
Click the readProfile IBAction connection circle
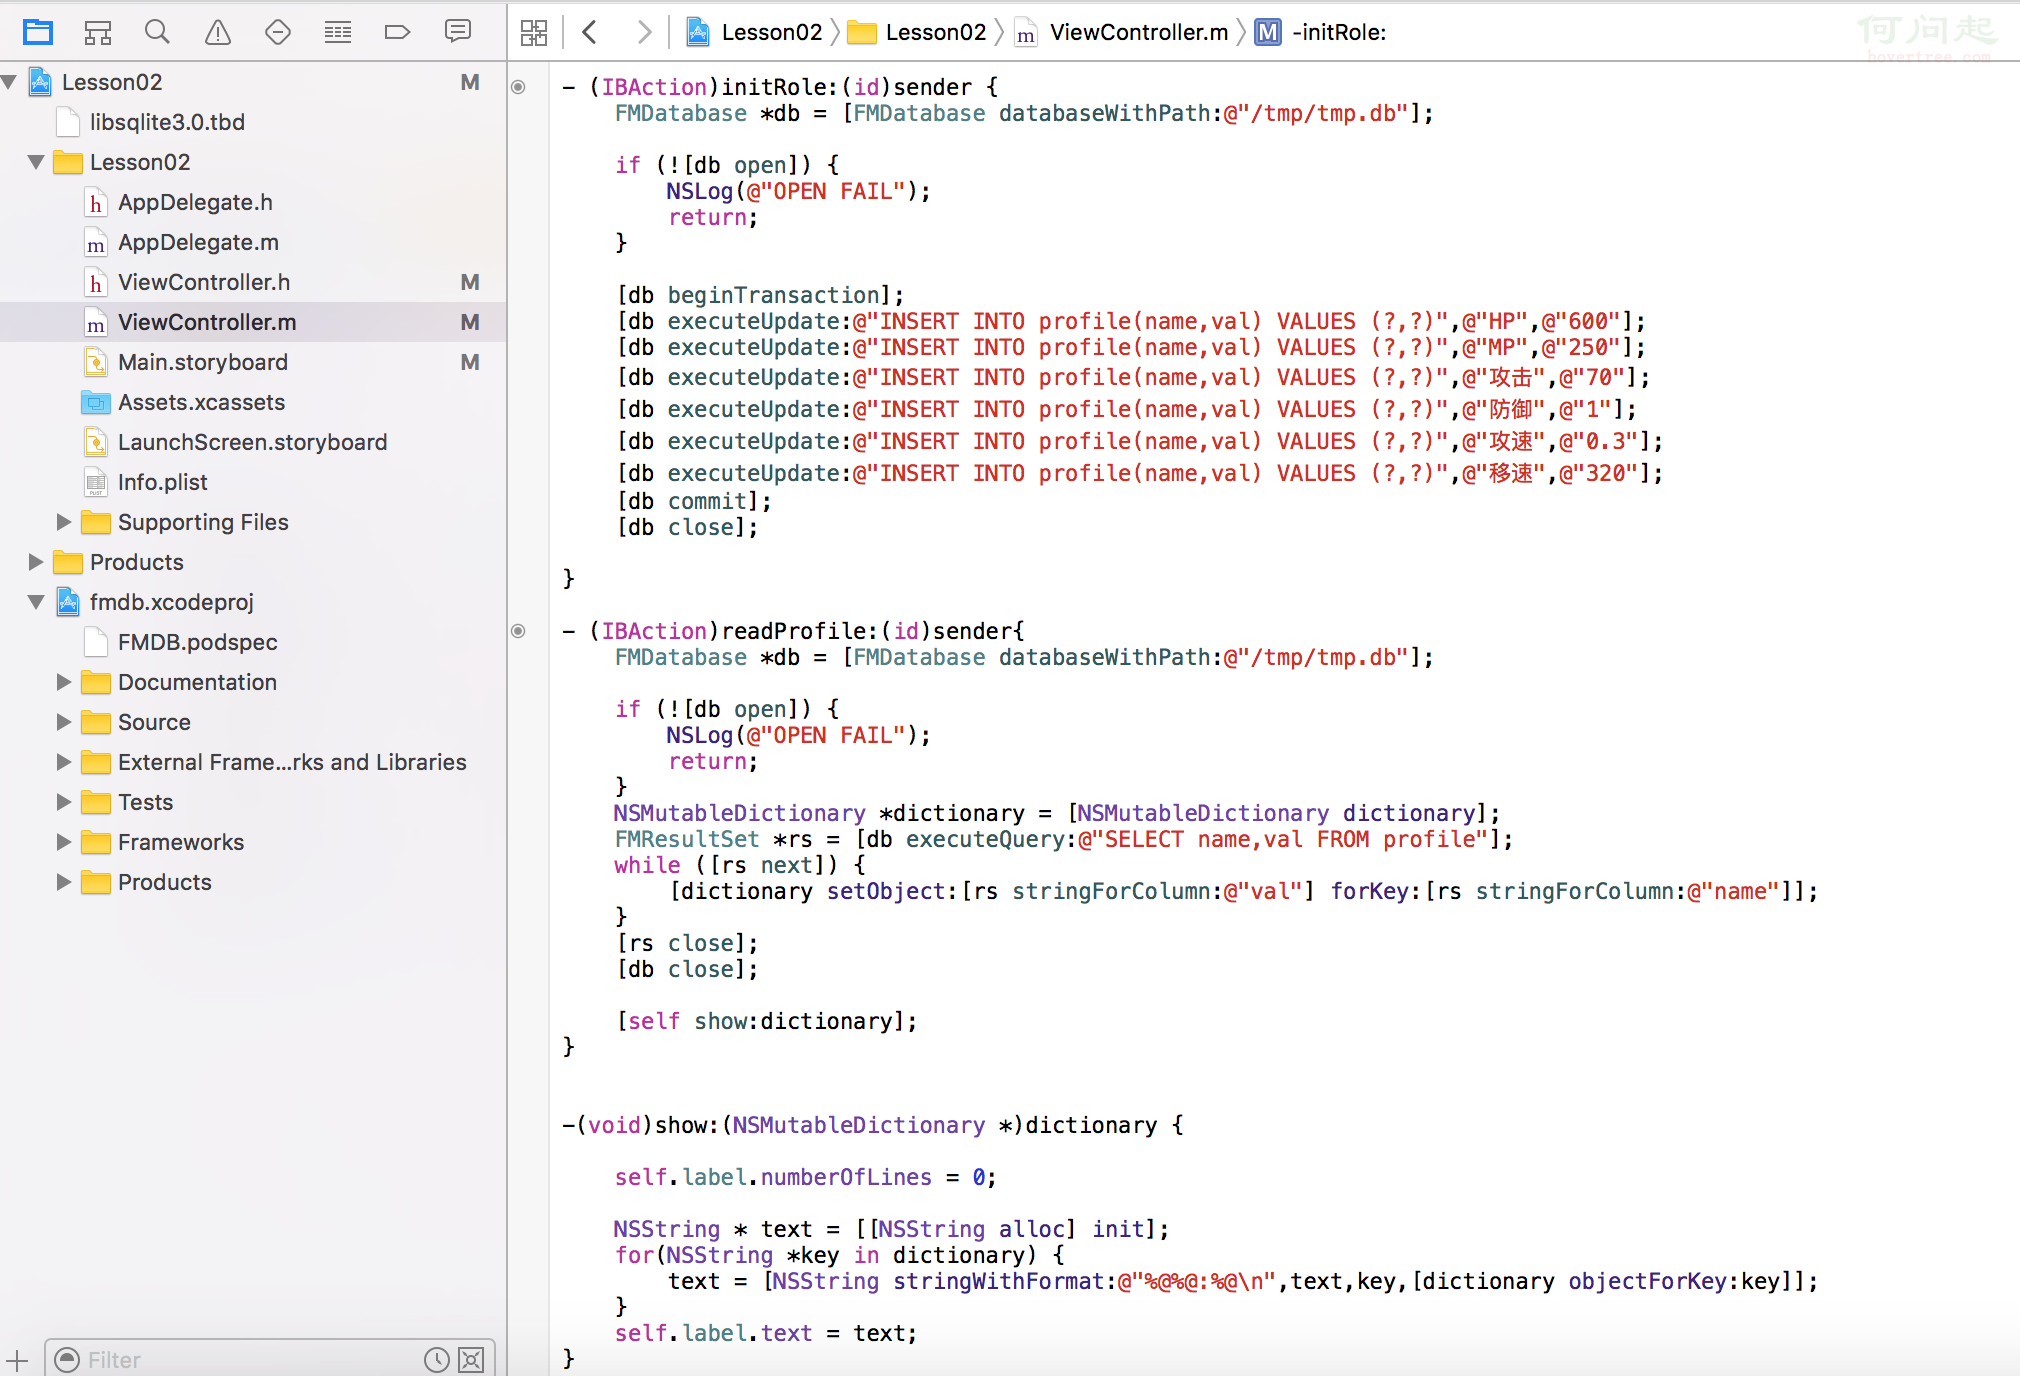[x=518, y=631]
